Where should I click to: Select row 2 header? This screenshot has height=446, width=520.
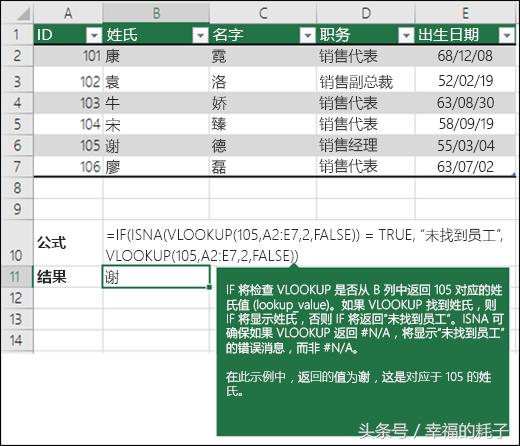(17, 56)
